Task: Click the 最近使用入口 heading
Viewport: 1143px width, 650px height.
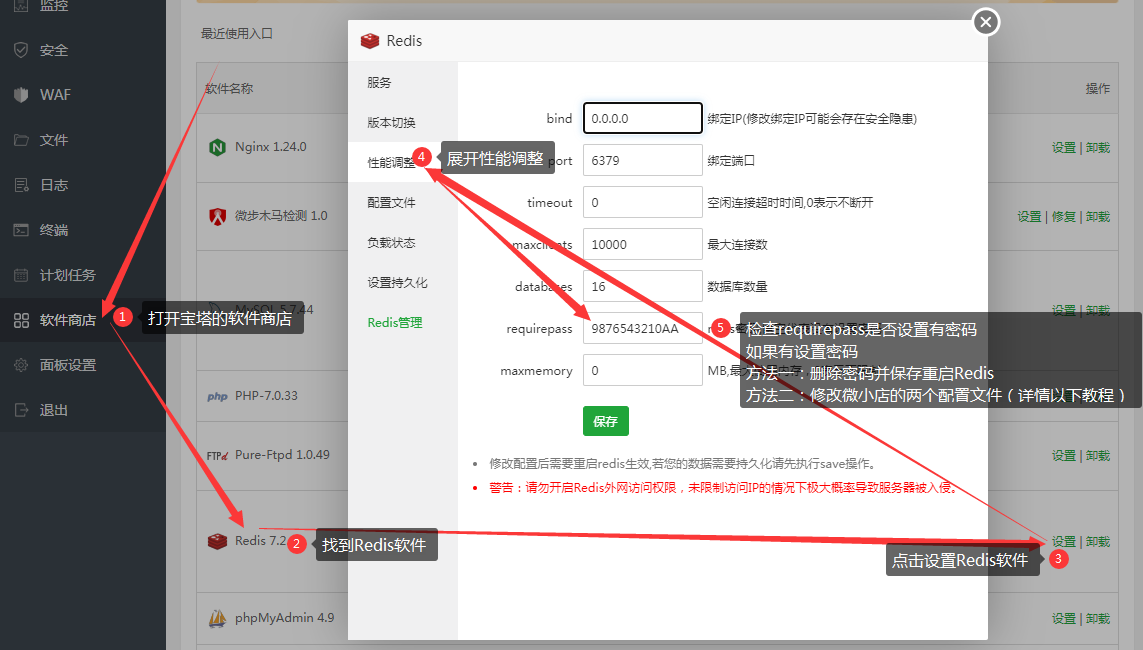Action: point(237,34)
